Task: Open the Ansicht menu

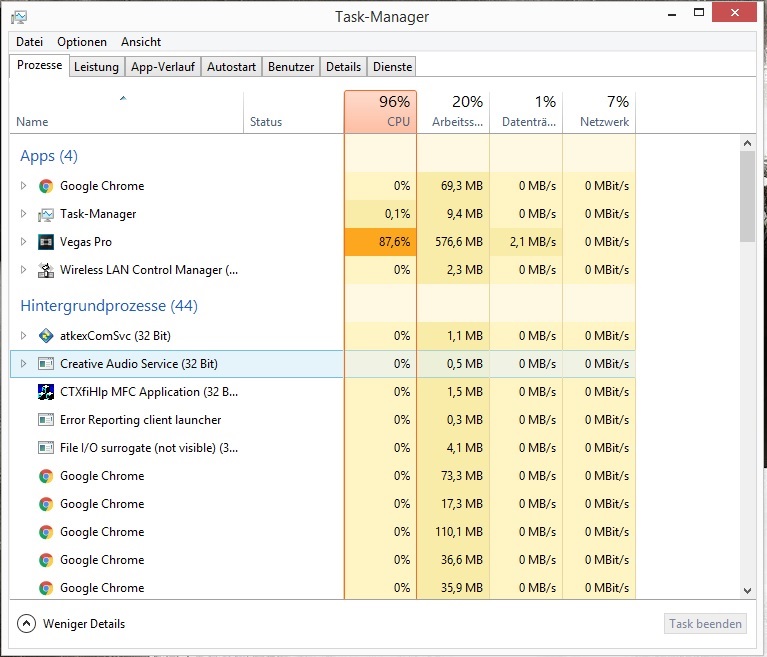Action: pyautogui.click(x=141, y=42)
